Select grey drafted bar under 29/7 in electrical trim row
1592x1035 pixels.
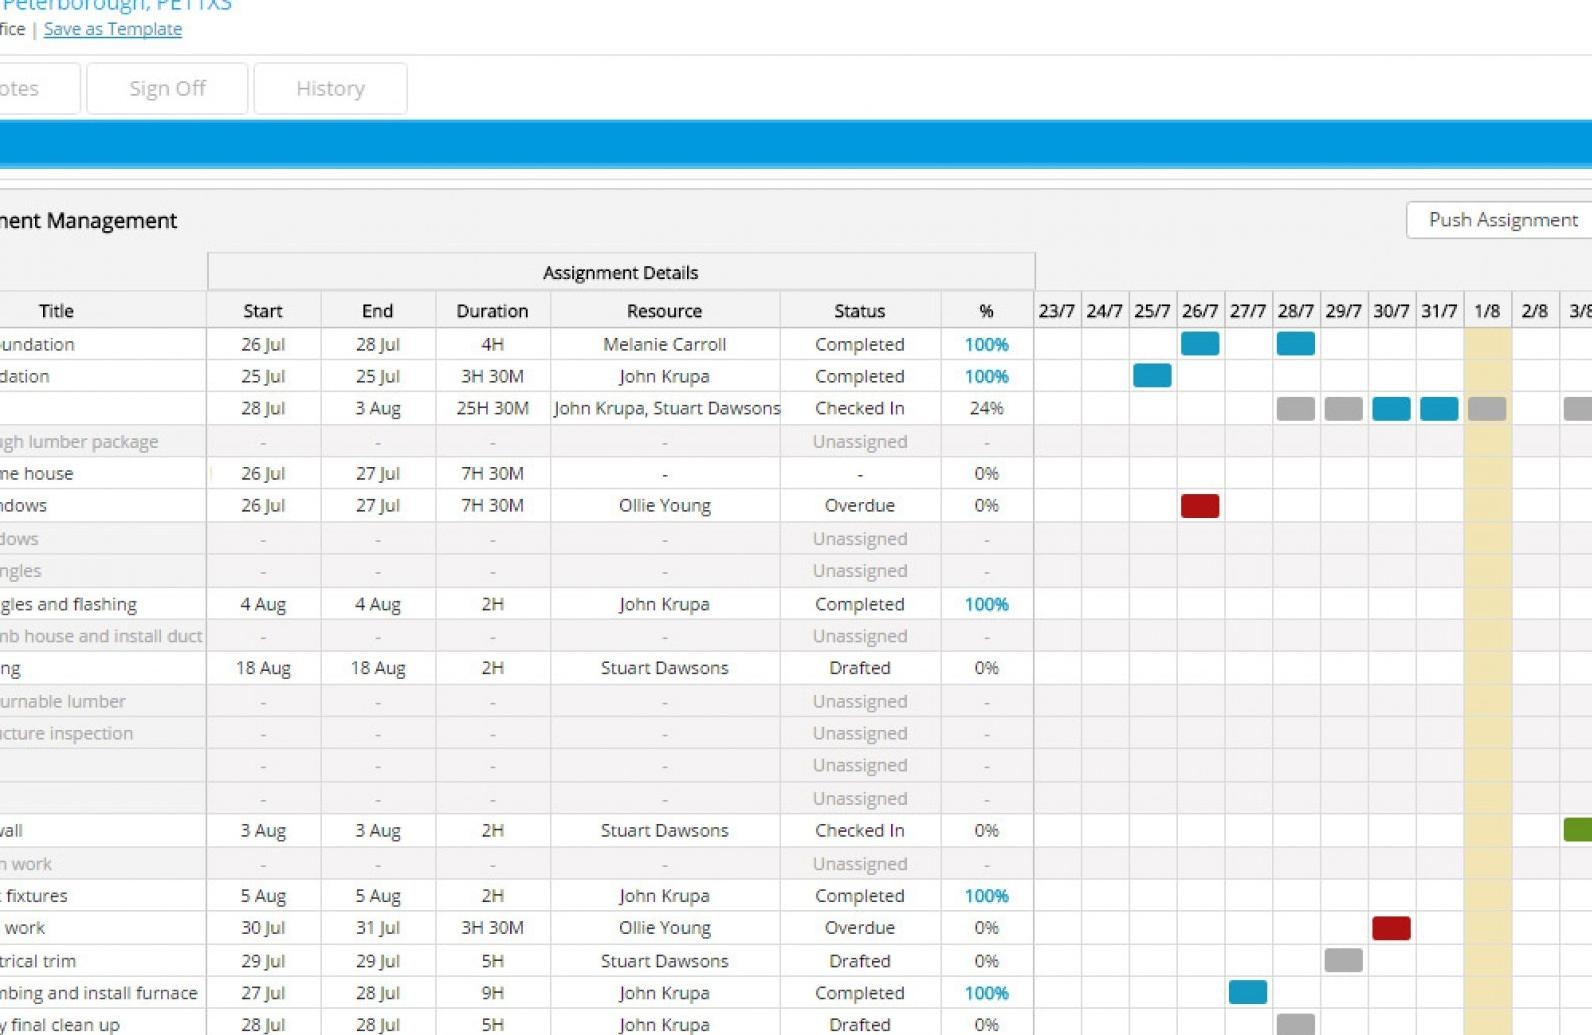[x=1342, y=960]
